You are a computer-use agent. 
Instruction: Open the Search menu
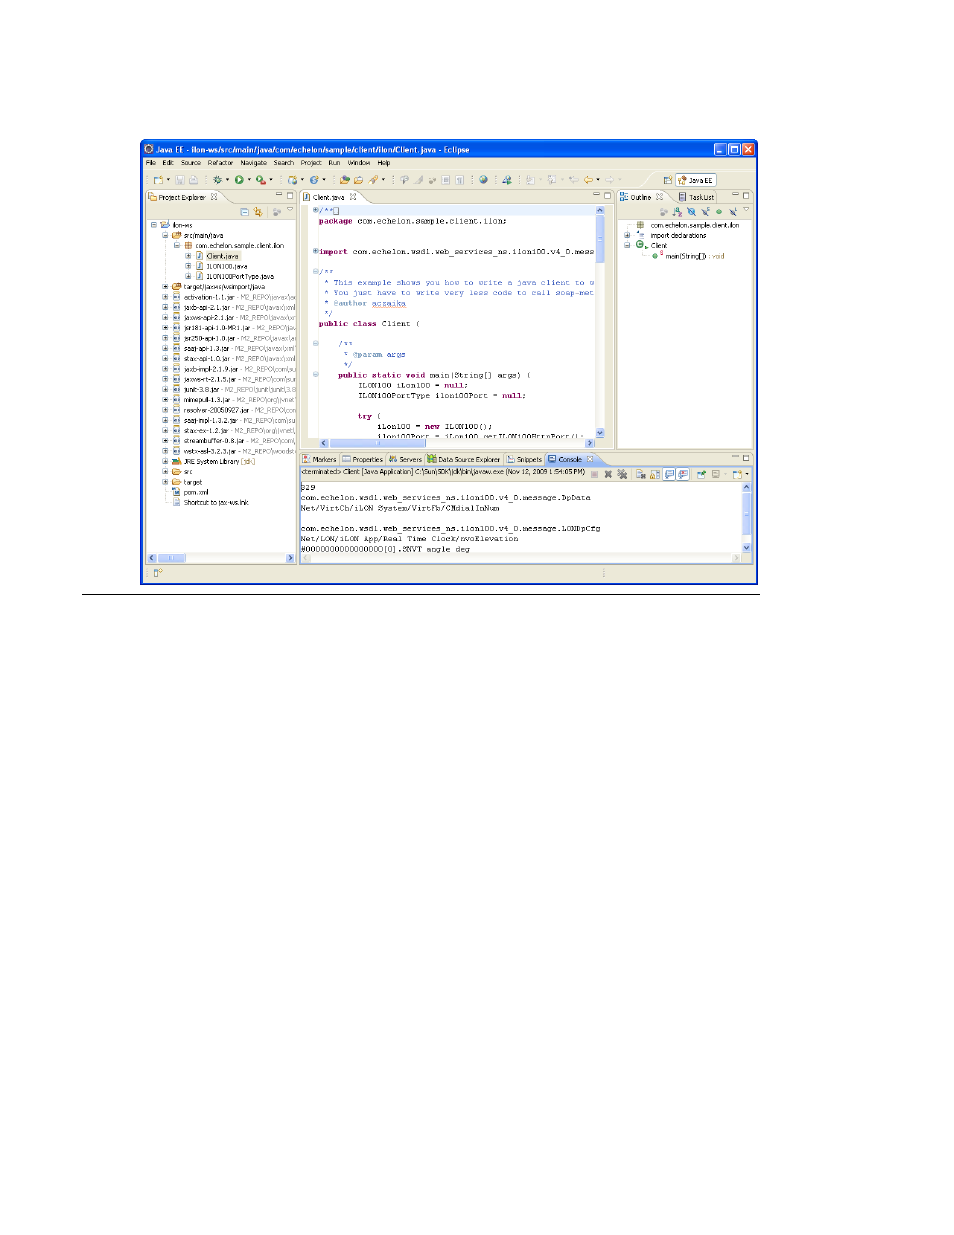[284, 162]
